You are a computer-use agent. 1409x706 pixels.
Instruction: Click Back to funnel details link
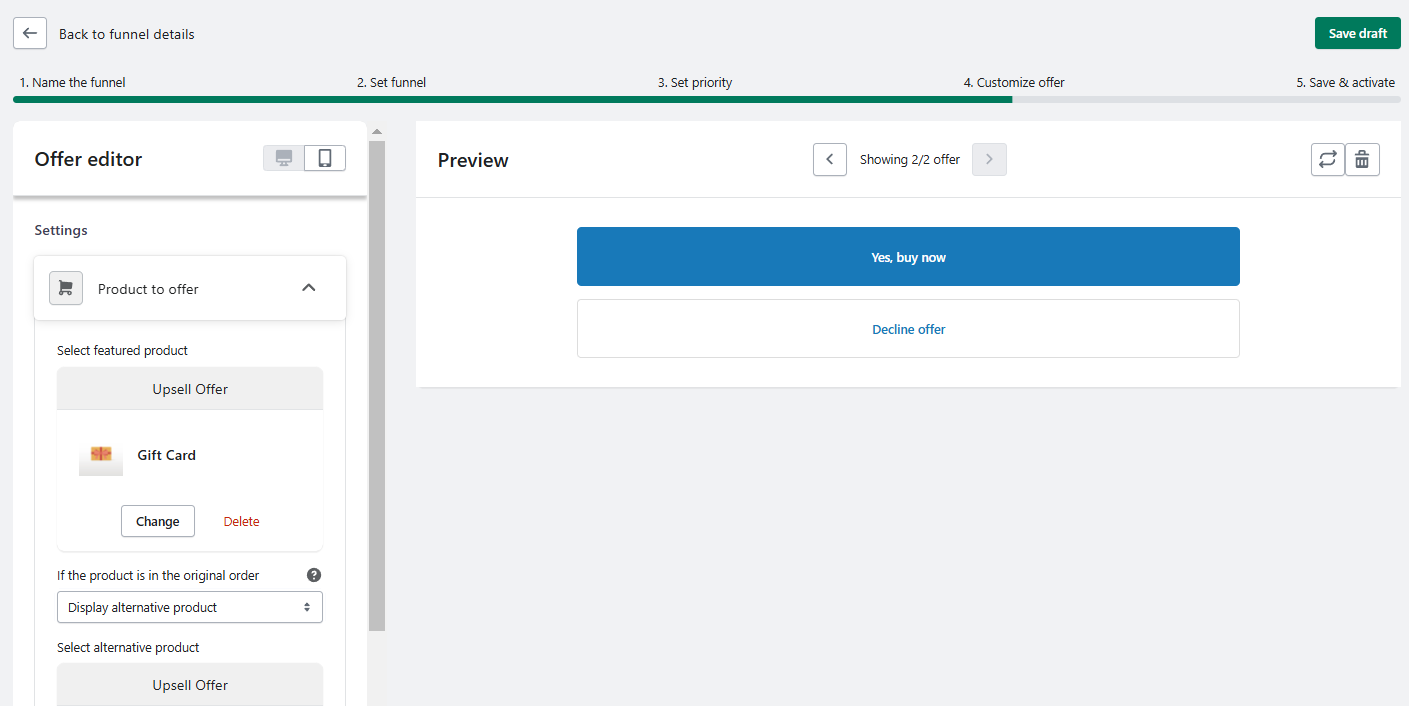(x=127, y=34)
